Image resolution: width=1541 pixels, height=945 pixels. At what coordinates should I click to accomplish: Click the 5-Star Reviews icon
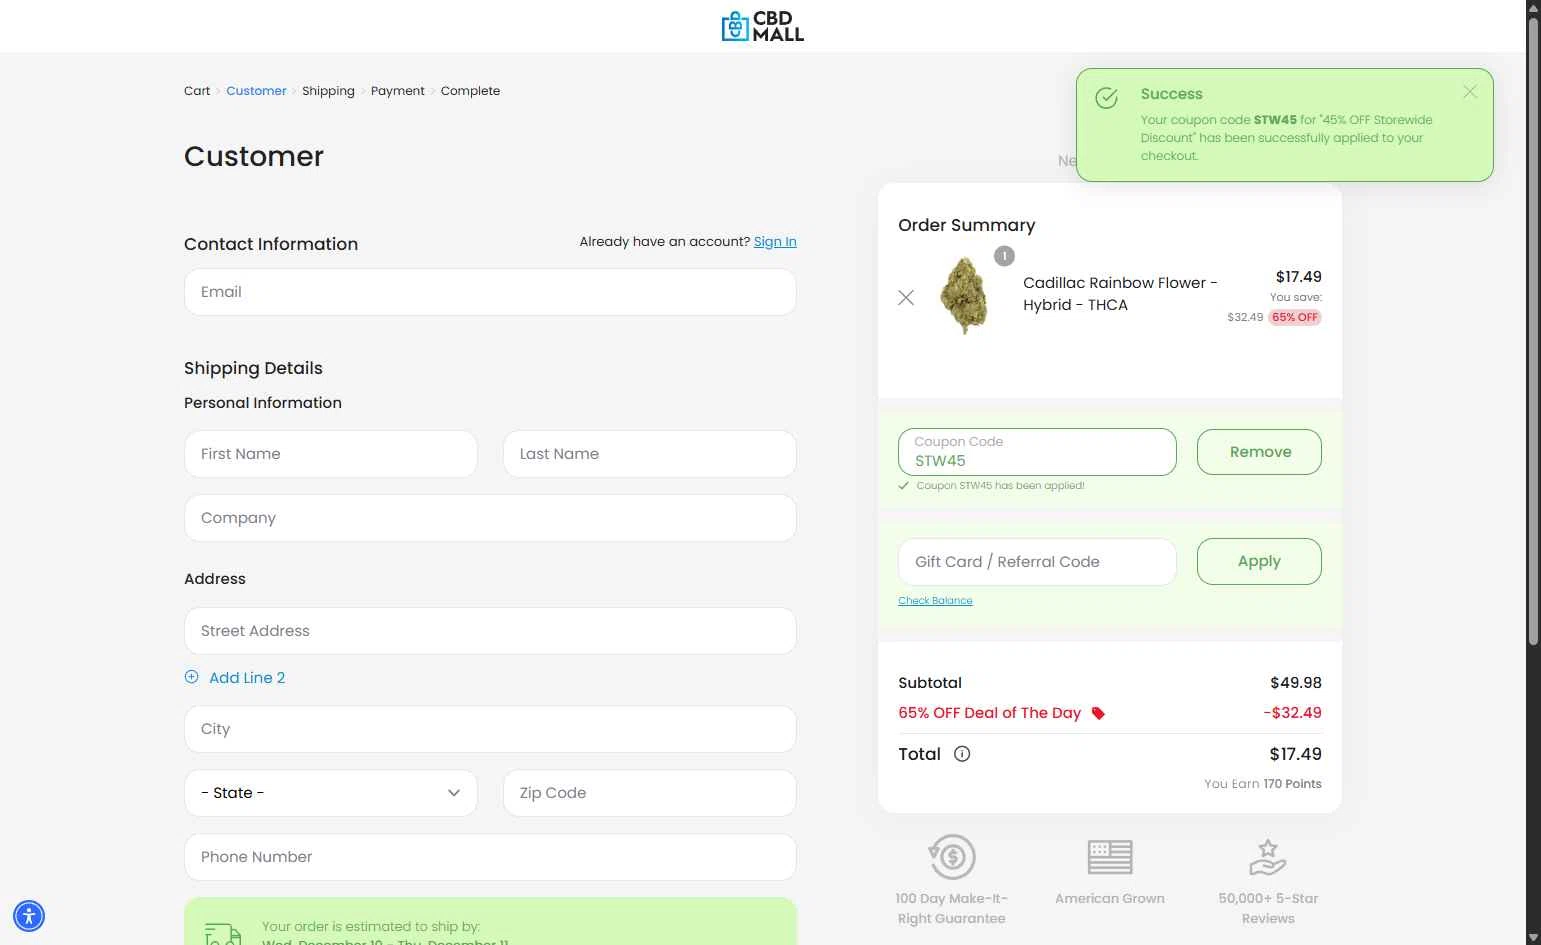tap(1268, 857)
